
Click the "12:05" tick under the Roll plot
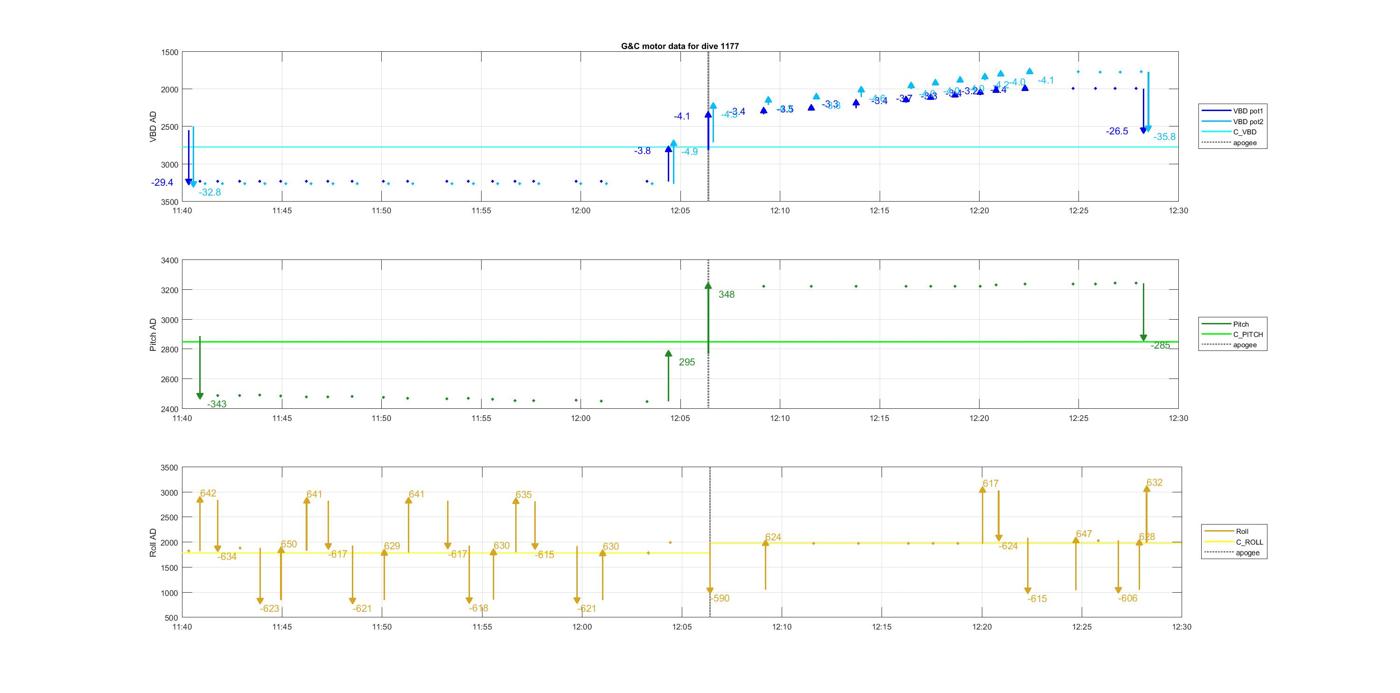click(682, 627)
